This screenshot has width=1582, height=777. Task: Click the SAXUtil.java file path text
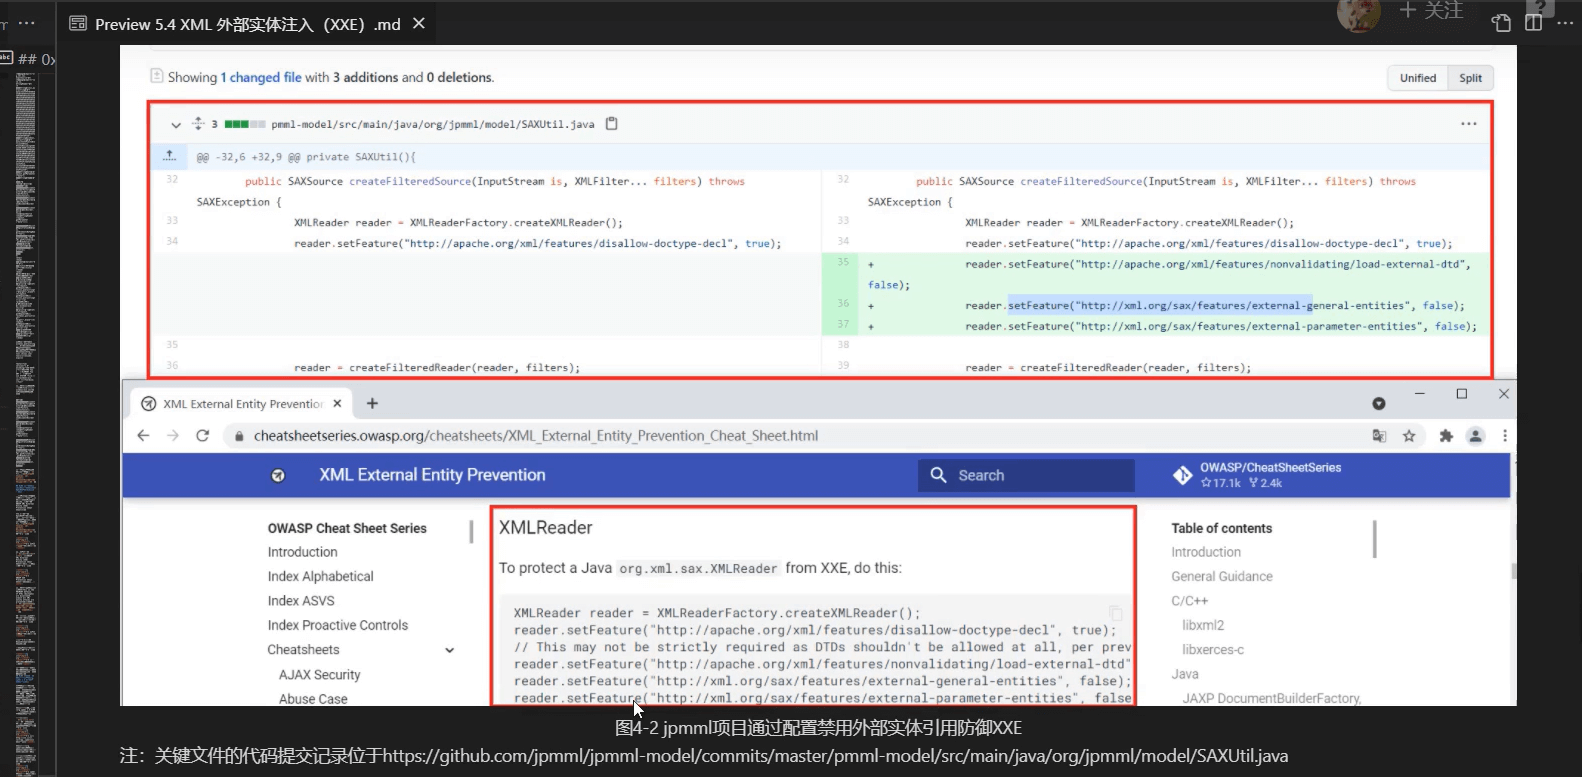click(x=432, y=125)
